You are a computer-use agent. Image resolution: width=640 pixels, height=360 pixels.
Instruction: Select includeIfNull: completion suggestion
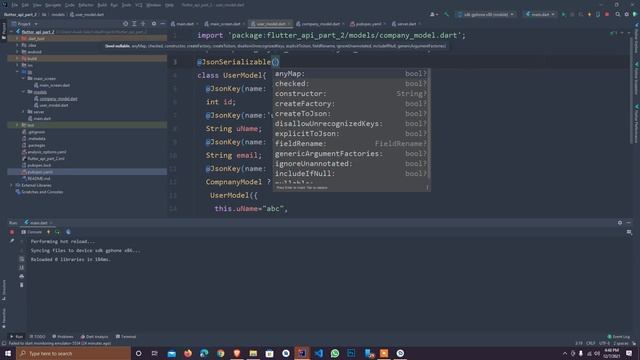pyautogui.click(x=351, y=173)
